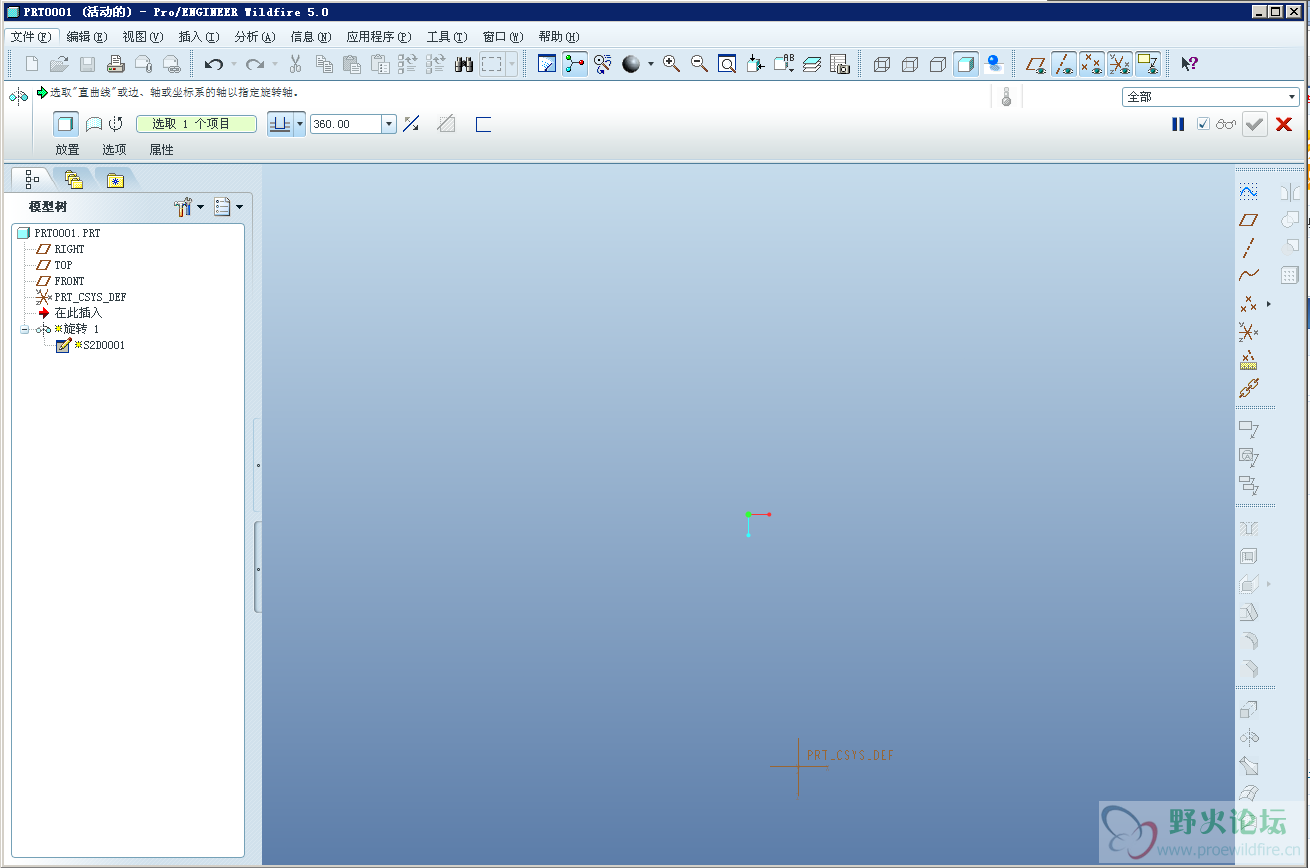Image resolution: width=1310 pixels, height=868 pixels.
Task: Click the Undo arrow icon
Action: tap(213, 64)
